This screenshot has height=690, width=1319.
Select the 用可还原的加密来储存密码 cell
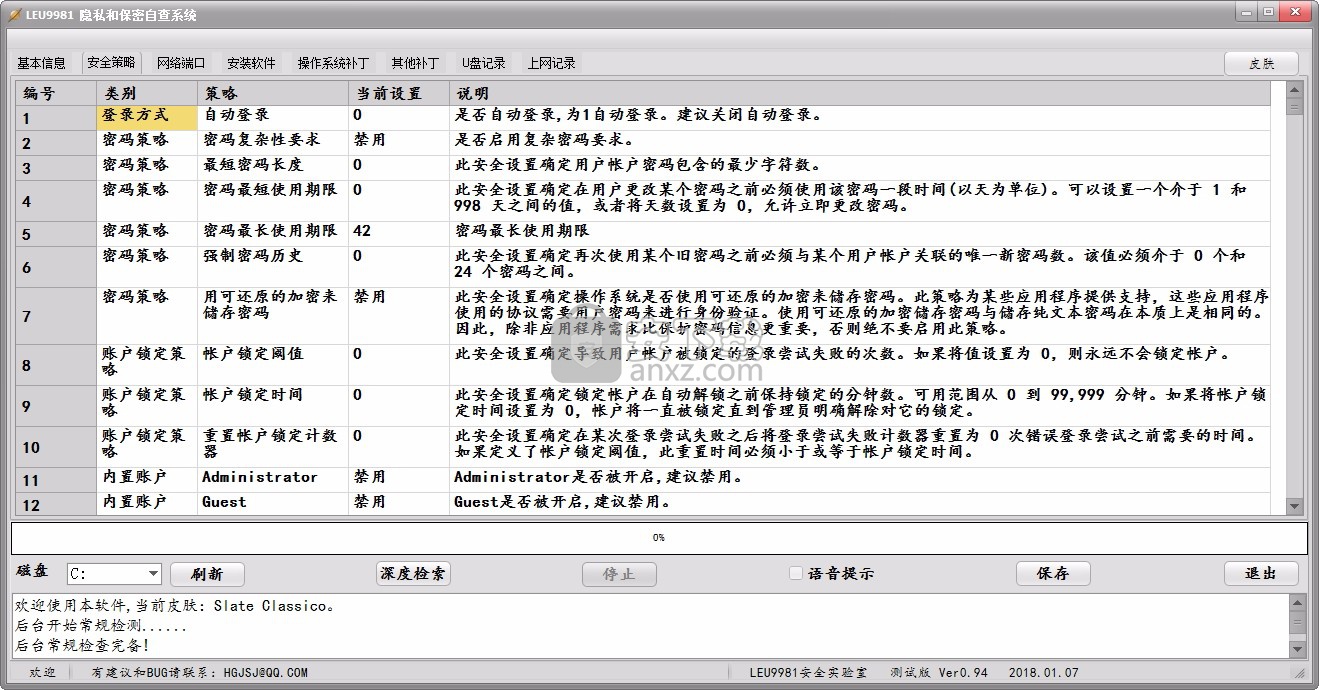(273, 316)
